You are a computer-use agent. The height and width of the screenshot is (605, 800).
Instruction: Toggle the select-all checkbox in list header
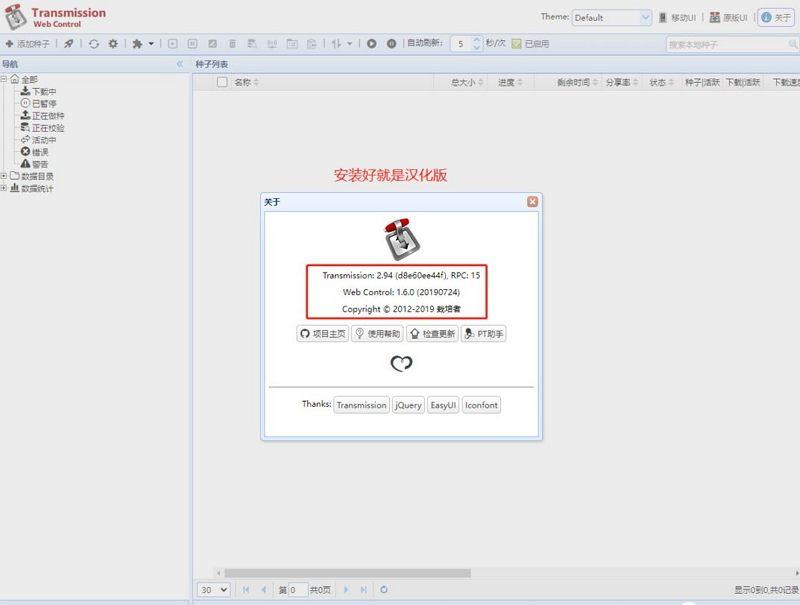(x=222, y=82)
